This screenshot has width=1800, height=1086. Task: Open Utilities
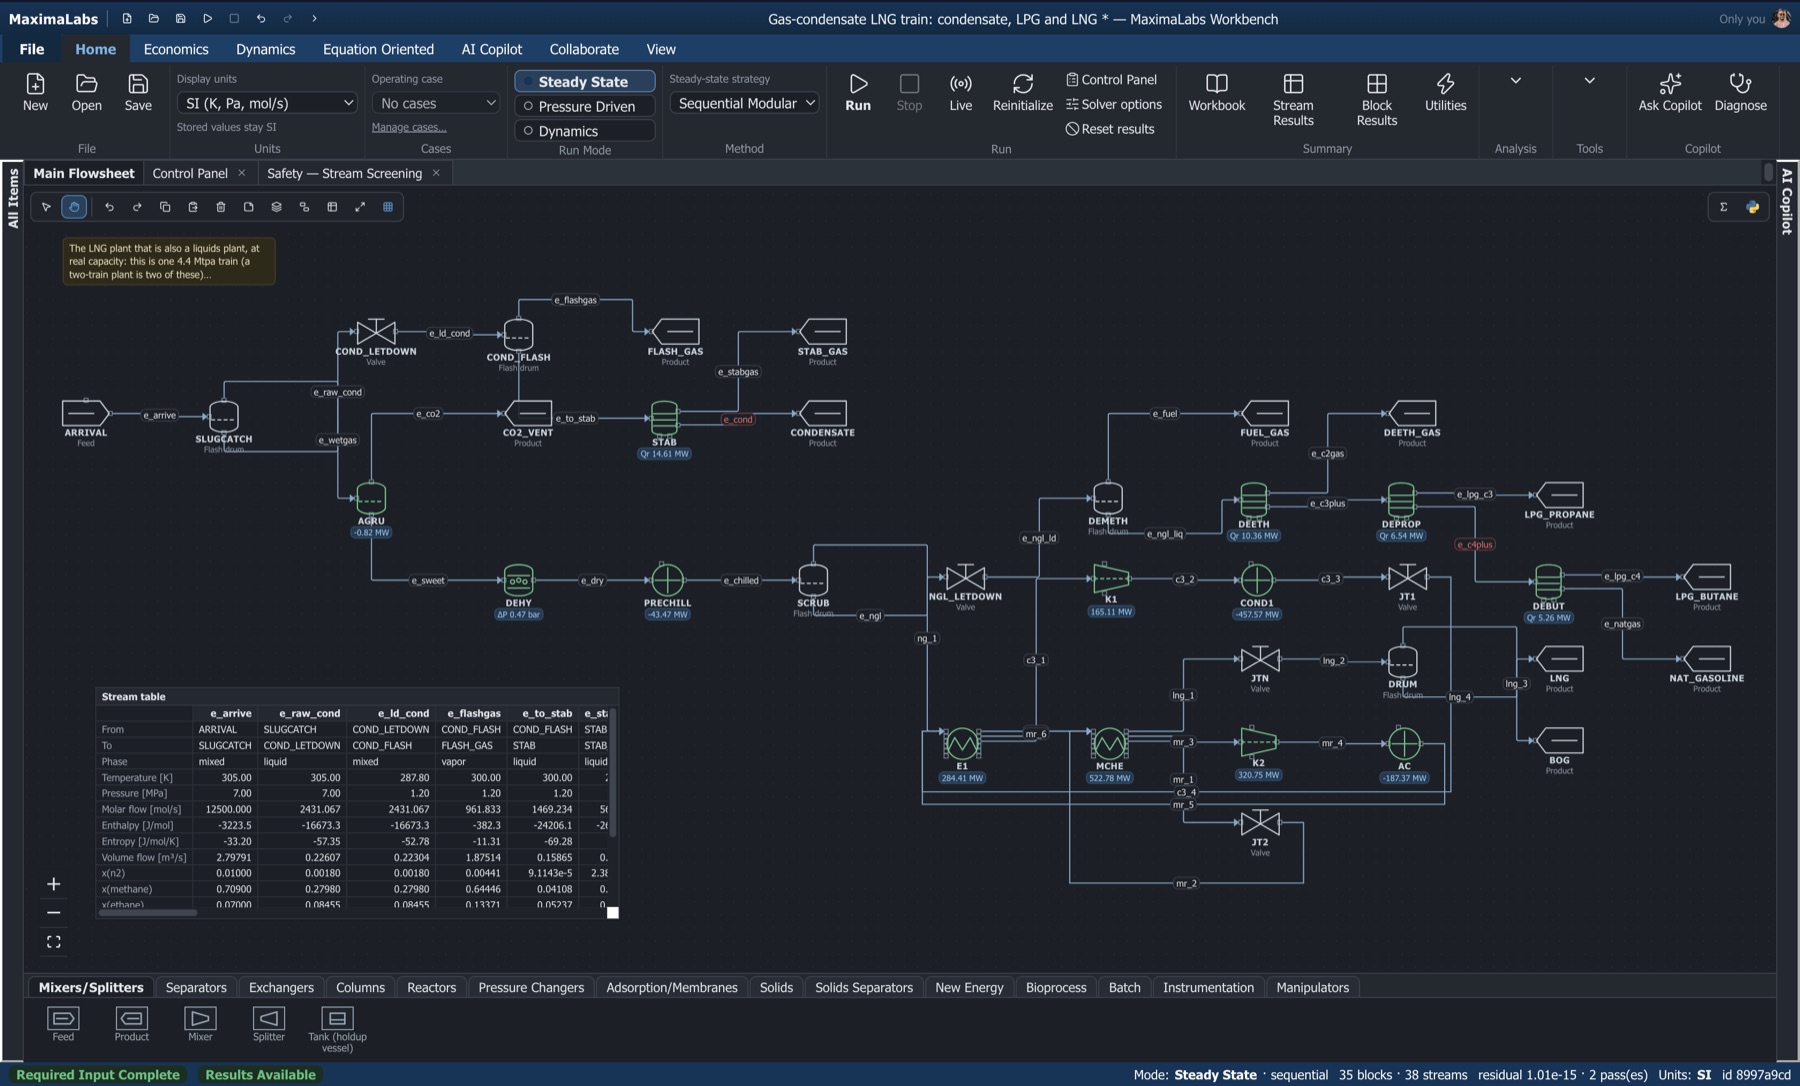1445,92
